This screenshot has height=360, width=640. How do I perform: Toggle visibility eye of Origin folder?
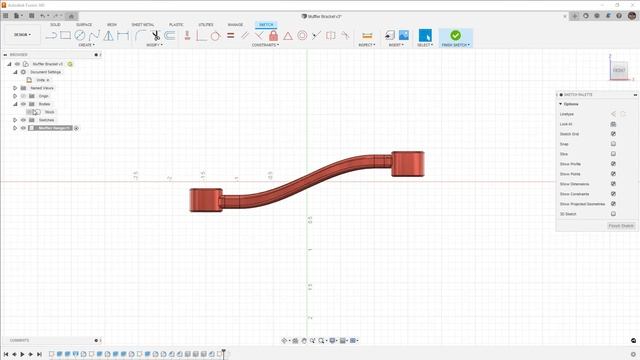tap(23, 96)
